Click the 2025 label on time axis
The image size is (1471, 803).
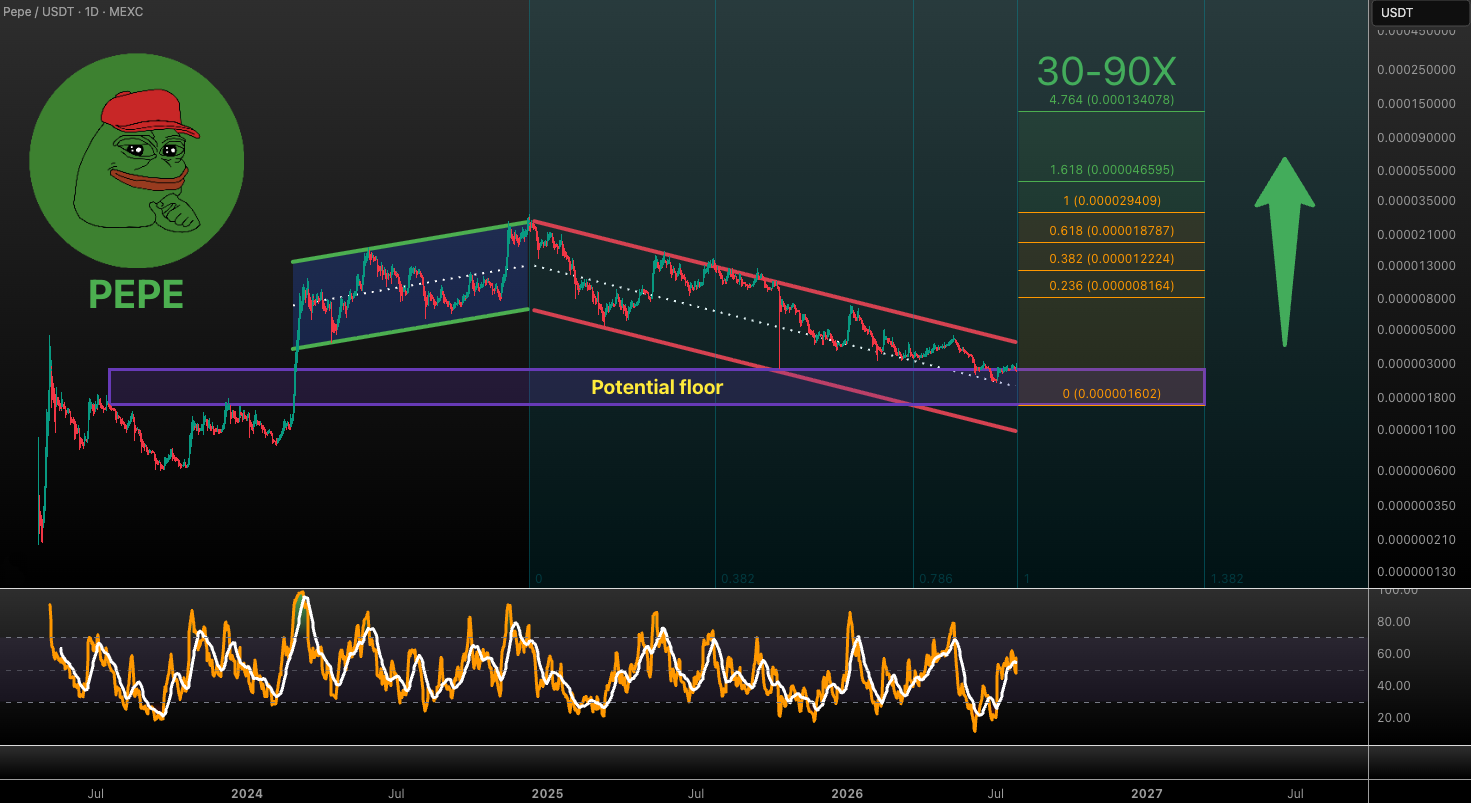coord(547,793)
